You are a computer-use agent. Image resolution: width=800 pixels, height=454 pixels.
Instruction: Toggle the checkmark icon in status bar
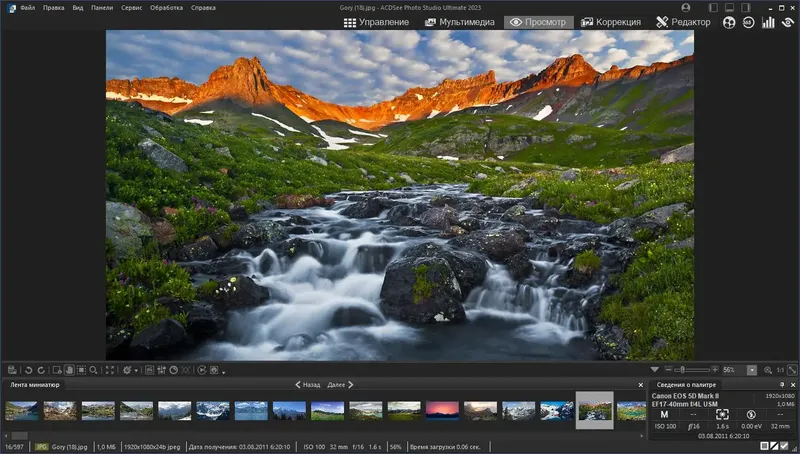(784, 446)
